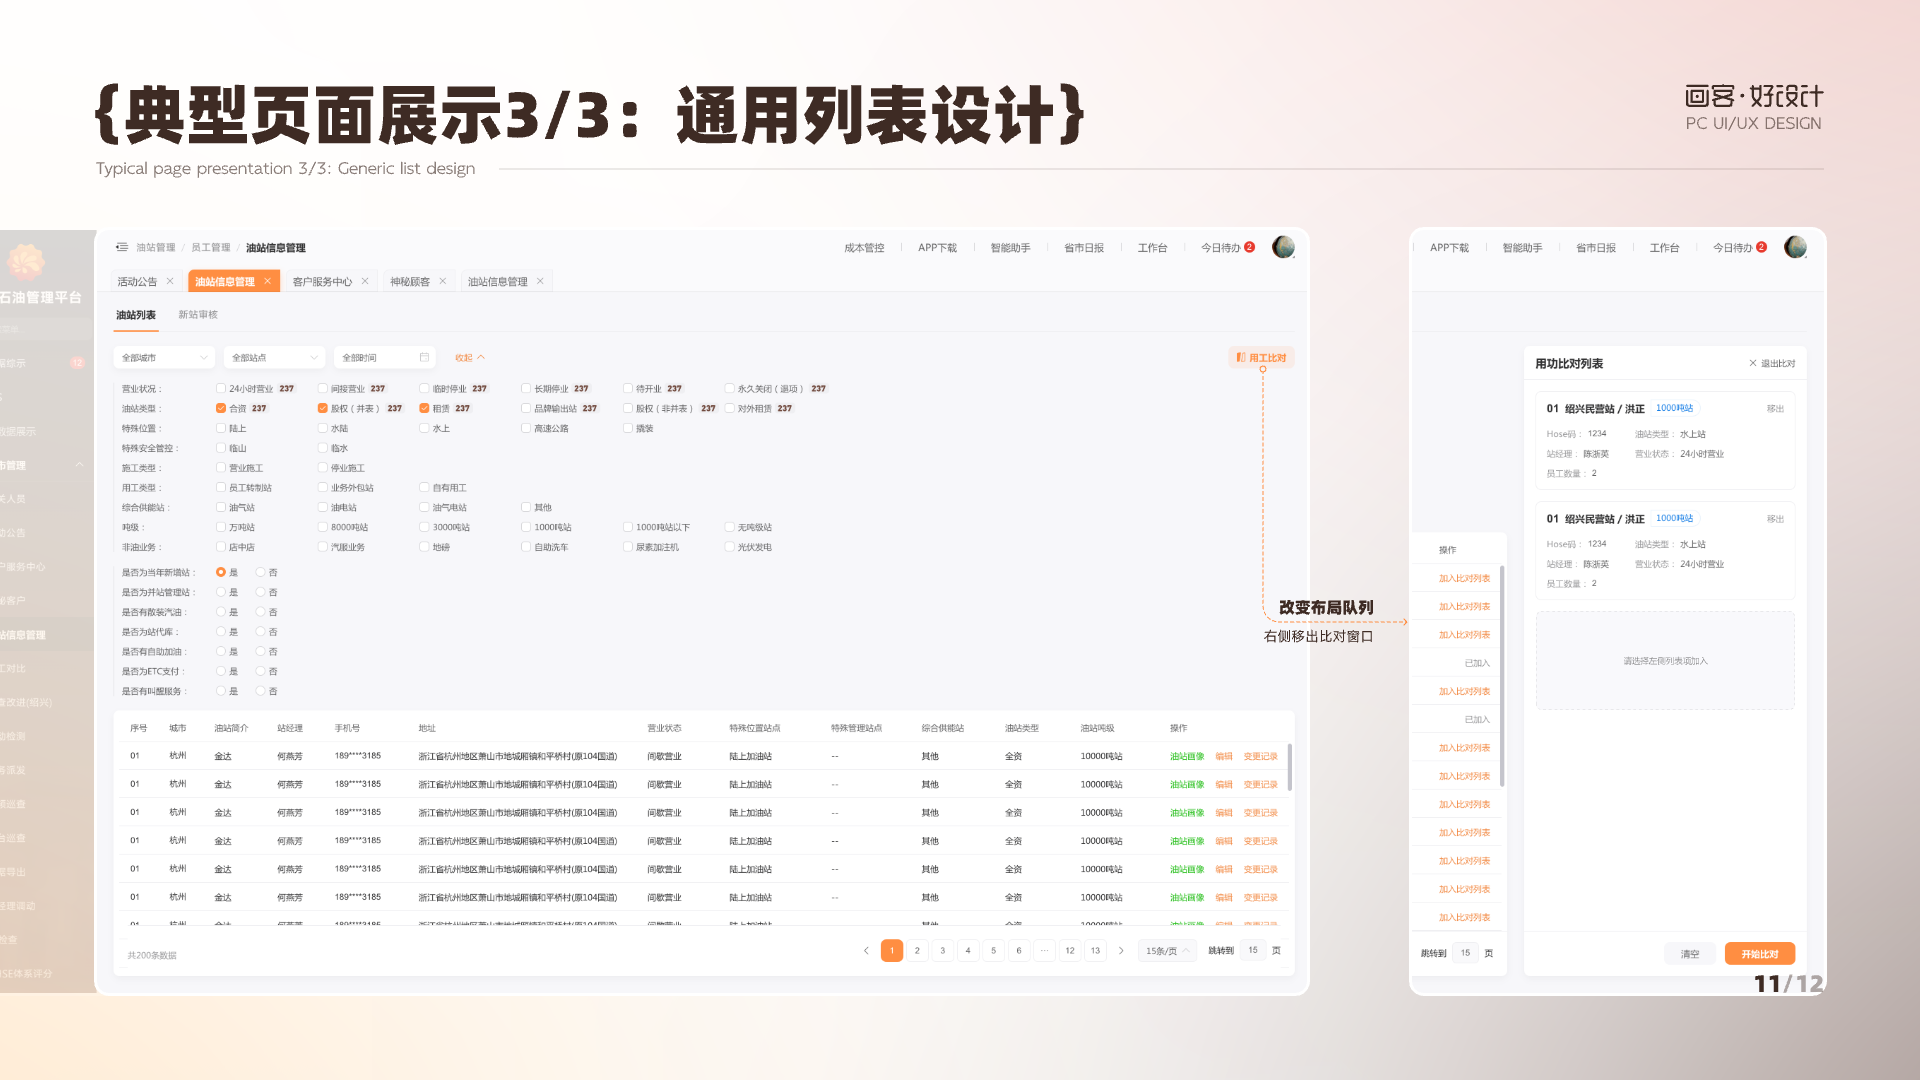Click 移出 on first comparison card
This screenshot has width=1920, height=1080.
click(x=1775, y=408)
